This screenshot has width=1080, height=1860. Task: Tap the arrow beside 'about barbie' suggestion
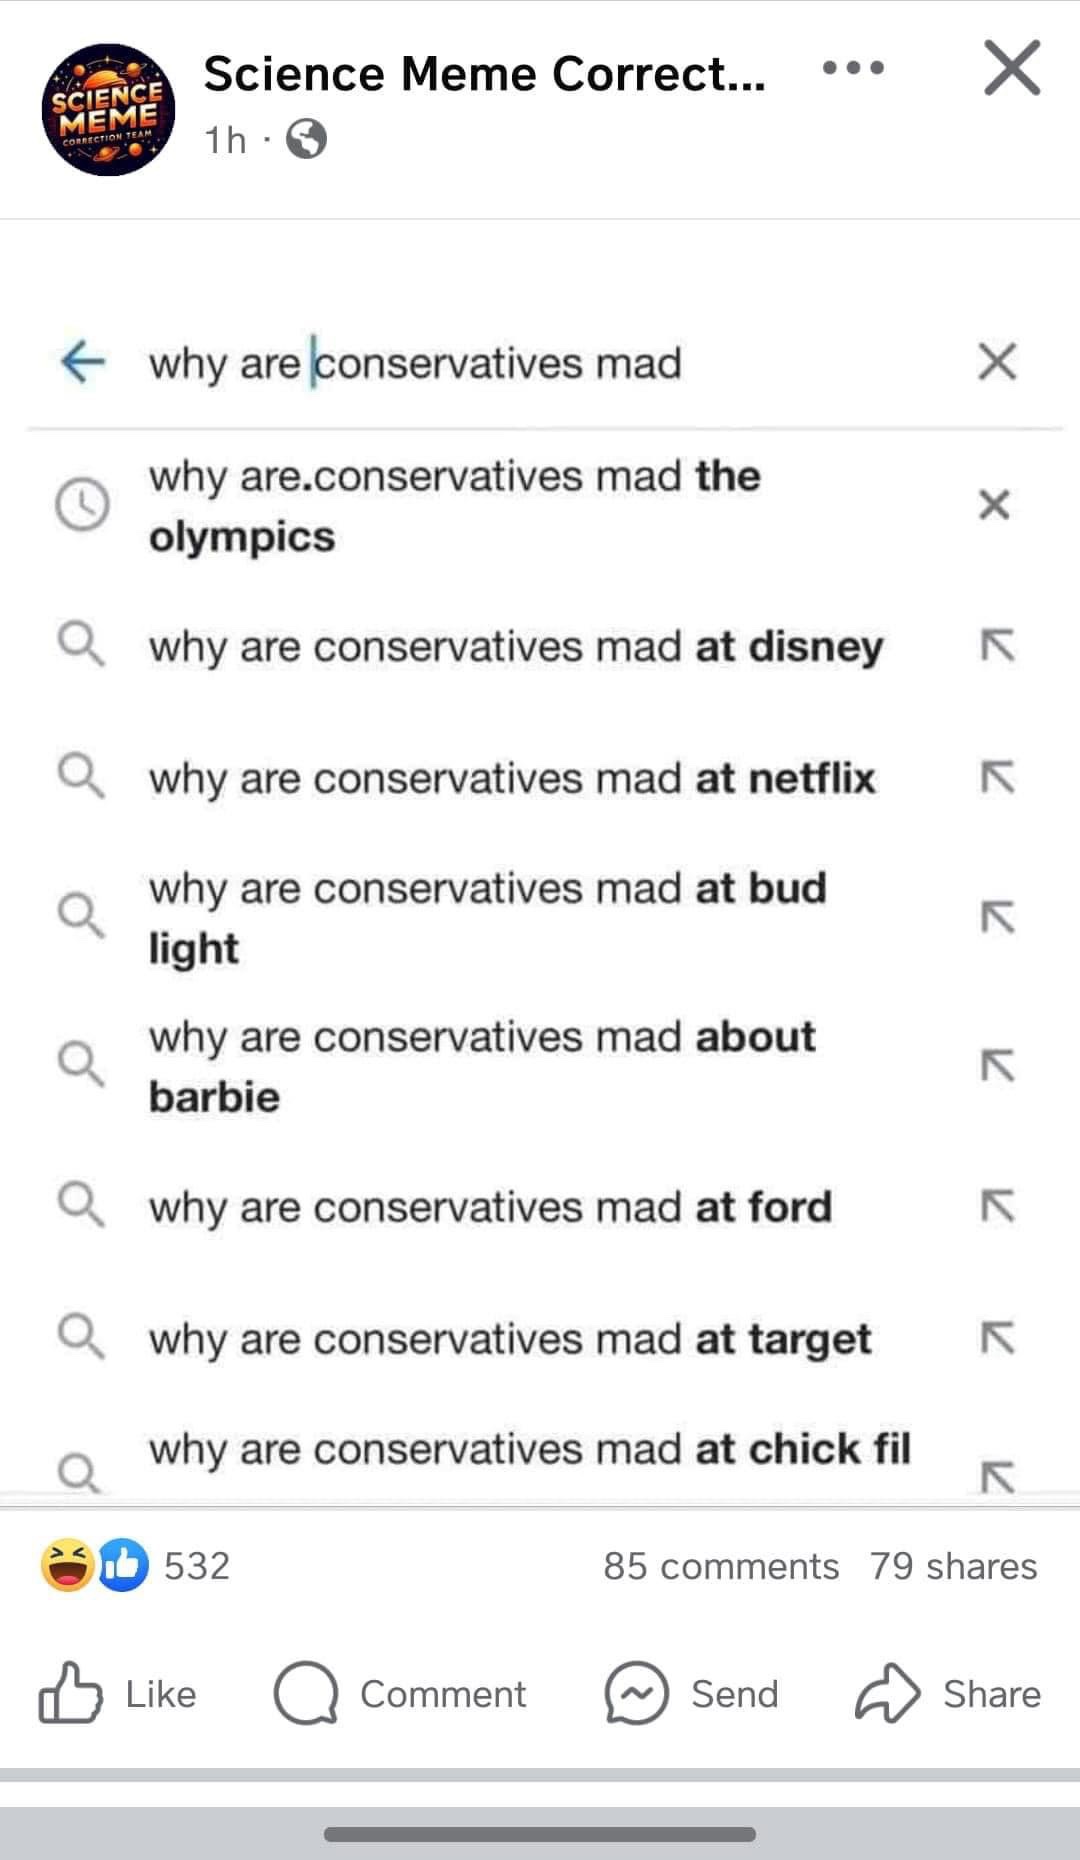[997, 1066]
